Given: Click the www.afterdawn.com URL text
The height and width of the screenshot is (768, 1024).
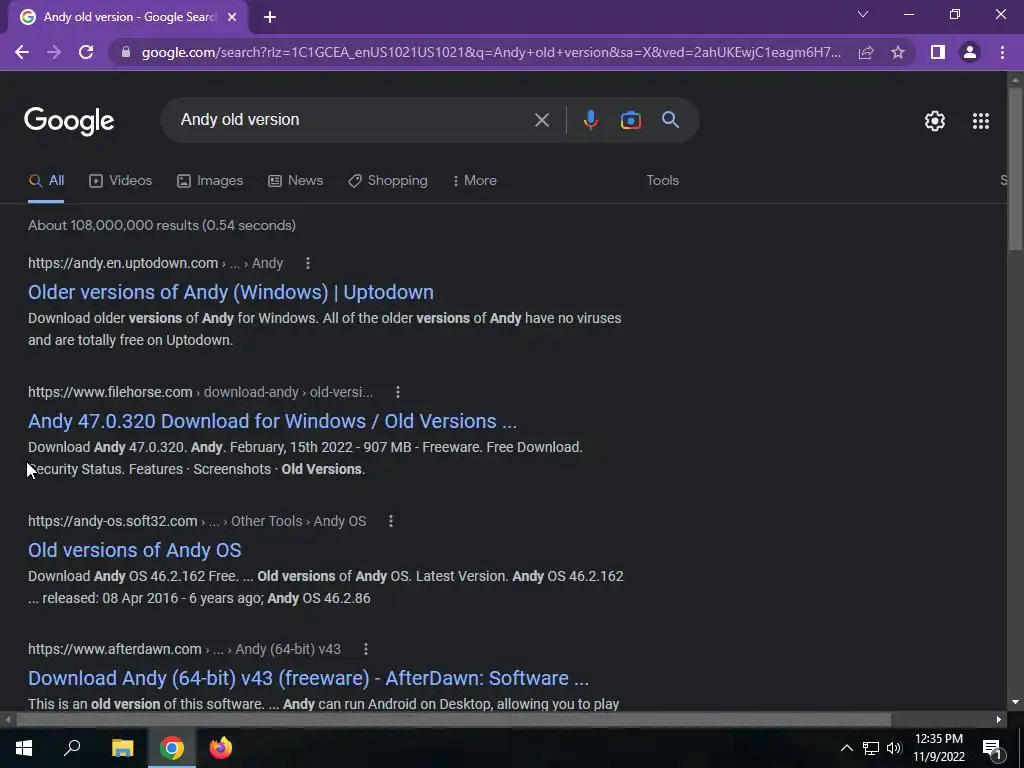Looking at the screenshot, I should [114, 649].
